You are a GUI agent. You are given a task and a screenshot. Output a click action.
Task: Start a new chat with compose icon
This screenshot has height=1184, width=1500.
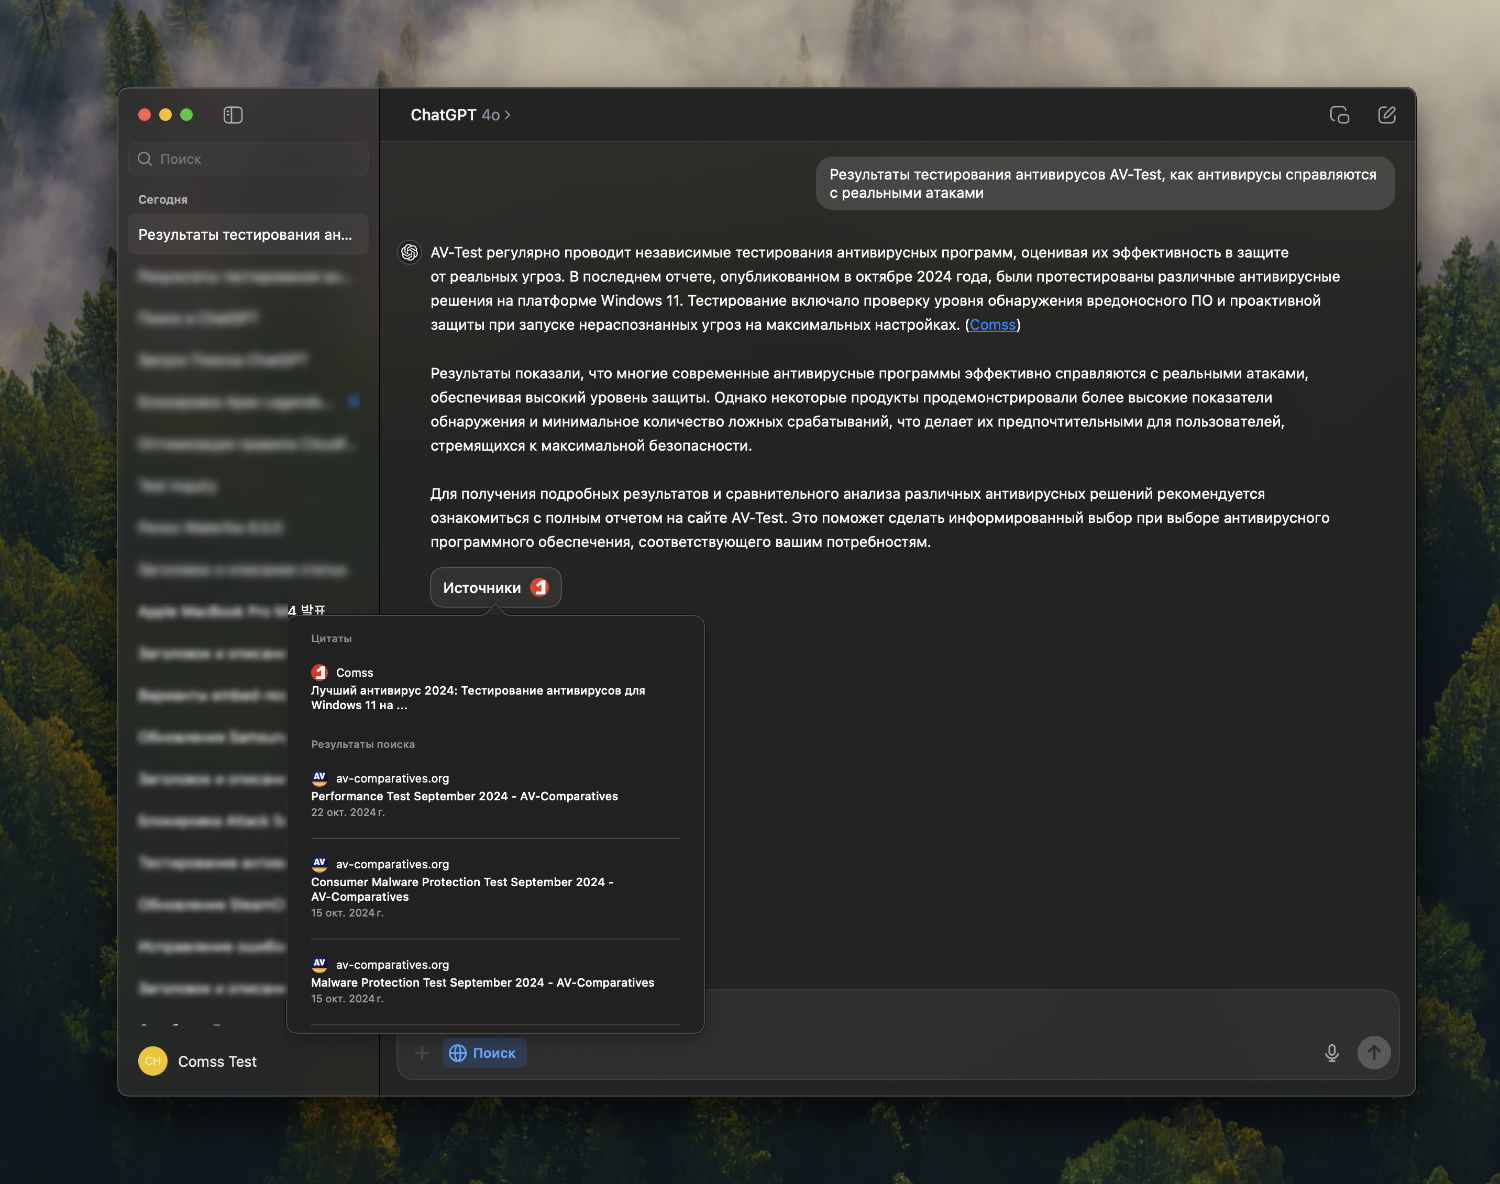(x=1387, y=115)
